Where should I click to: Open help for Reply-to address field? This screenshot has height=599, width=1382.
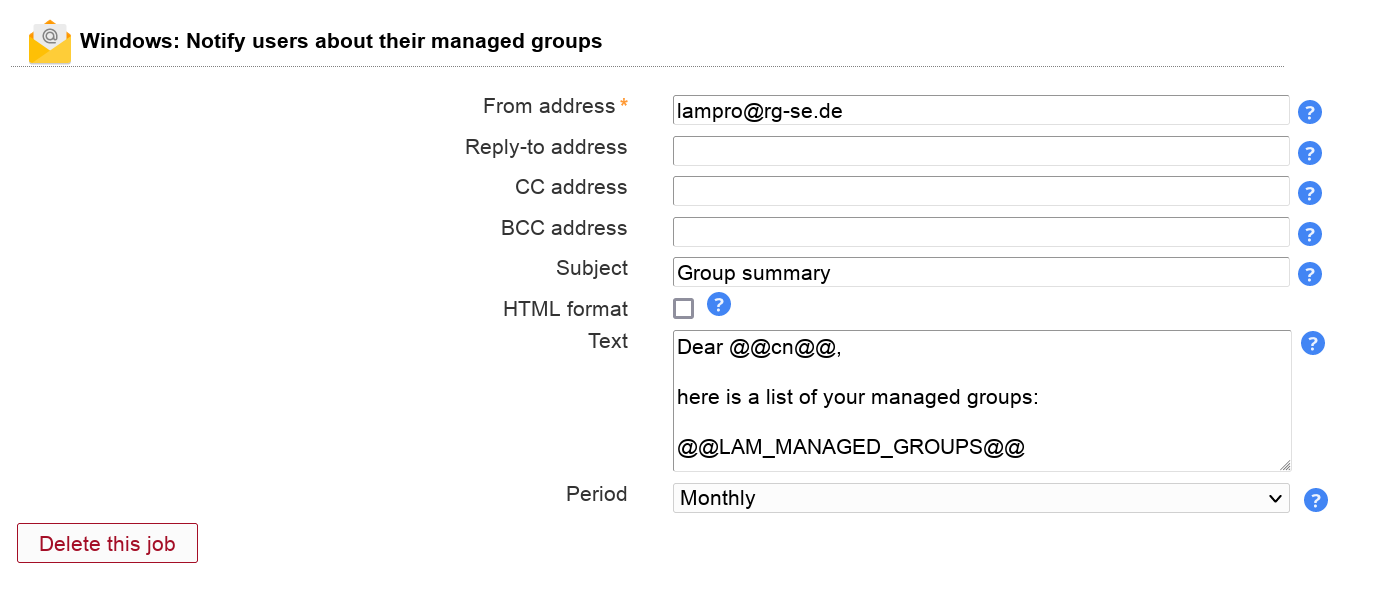click(x=1309, y=153)
